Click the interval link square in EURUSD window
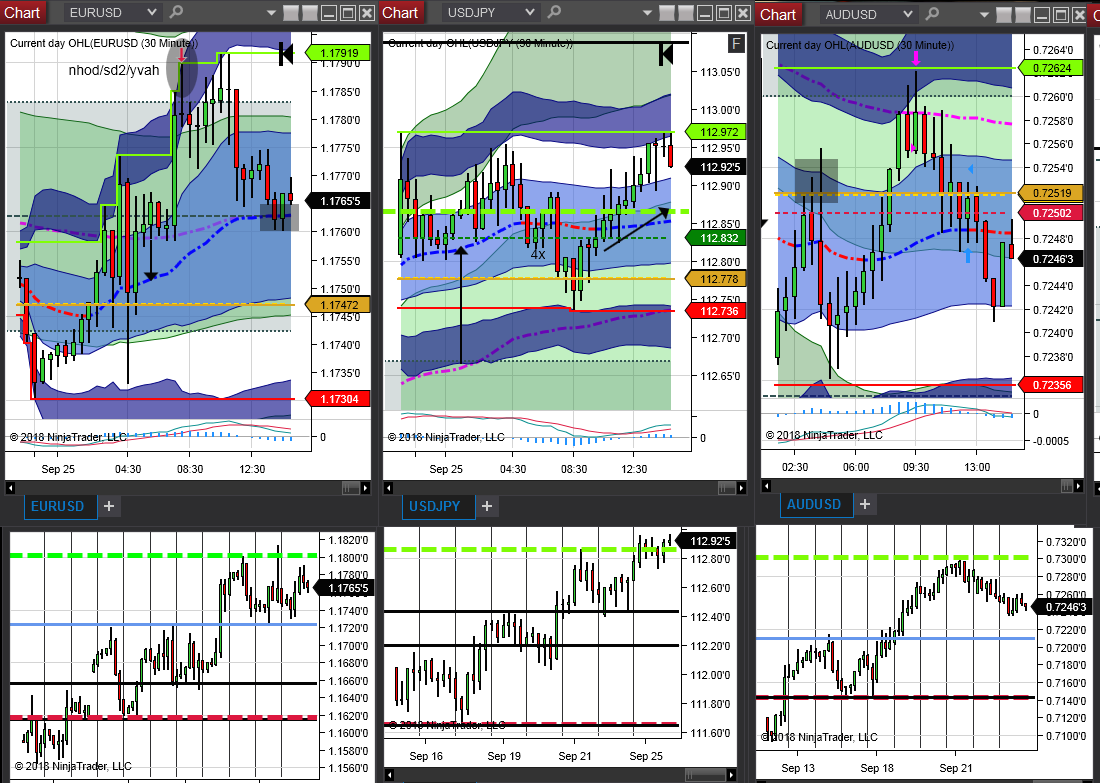 pyautogui.click(x=308, y=13)
